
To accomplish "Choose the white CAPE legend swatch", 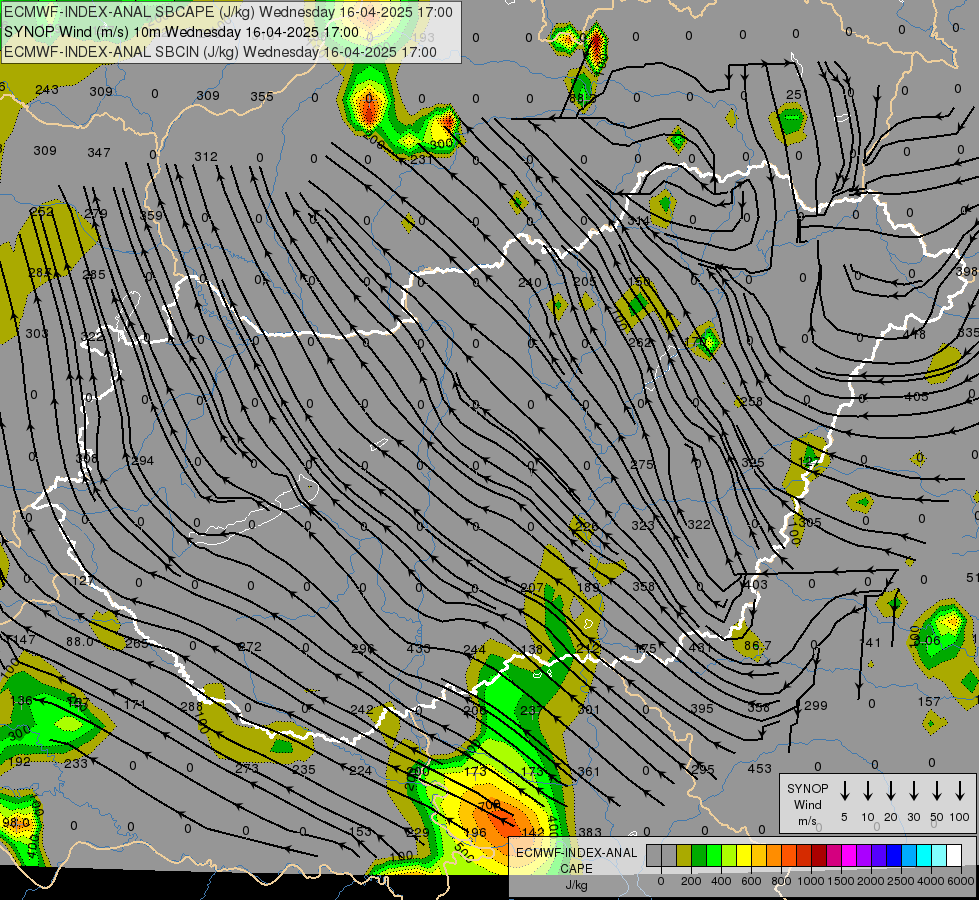I will click(x=953, y=855).
